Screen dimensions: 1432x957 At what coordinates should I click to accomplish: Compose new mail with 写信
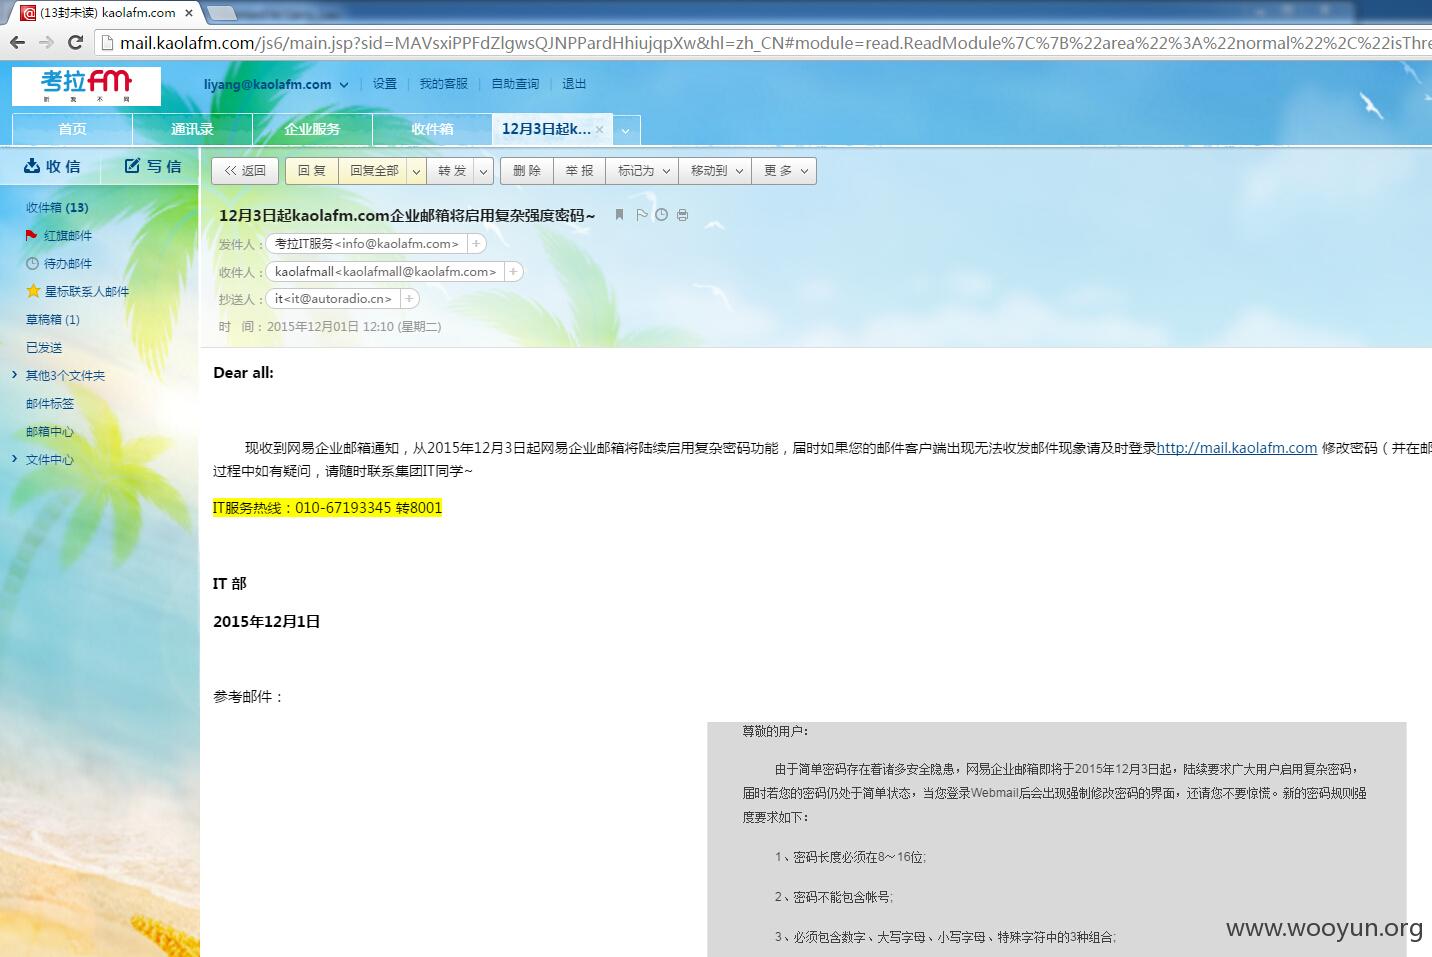pyautogui.click(x=153, y=166)
